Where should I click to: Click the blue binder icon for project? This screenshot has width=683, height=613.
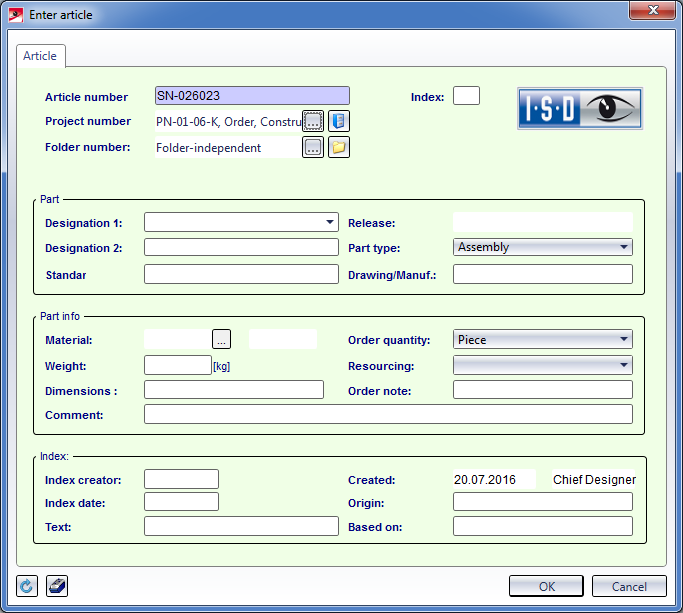(x=339, y=121)
